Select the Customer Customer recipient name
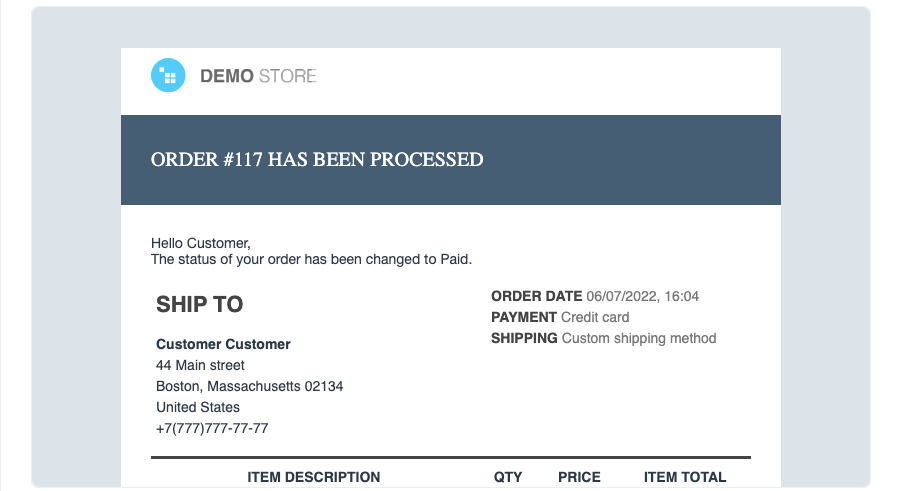The width and height of the screenshot is (900, 491). tap(223, 344)
